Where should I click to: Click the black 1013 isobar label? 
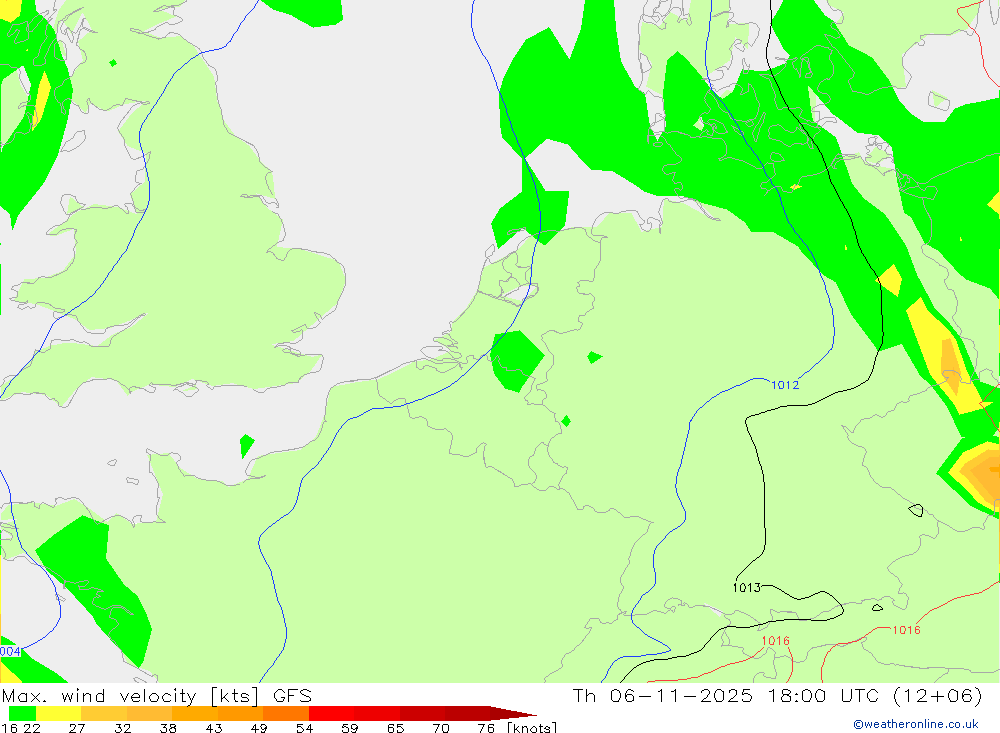(x=747, y=588)
